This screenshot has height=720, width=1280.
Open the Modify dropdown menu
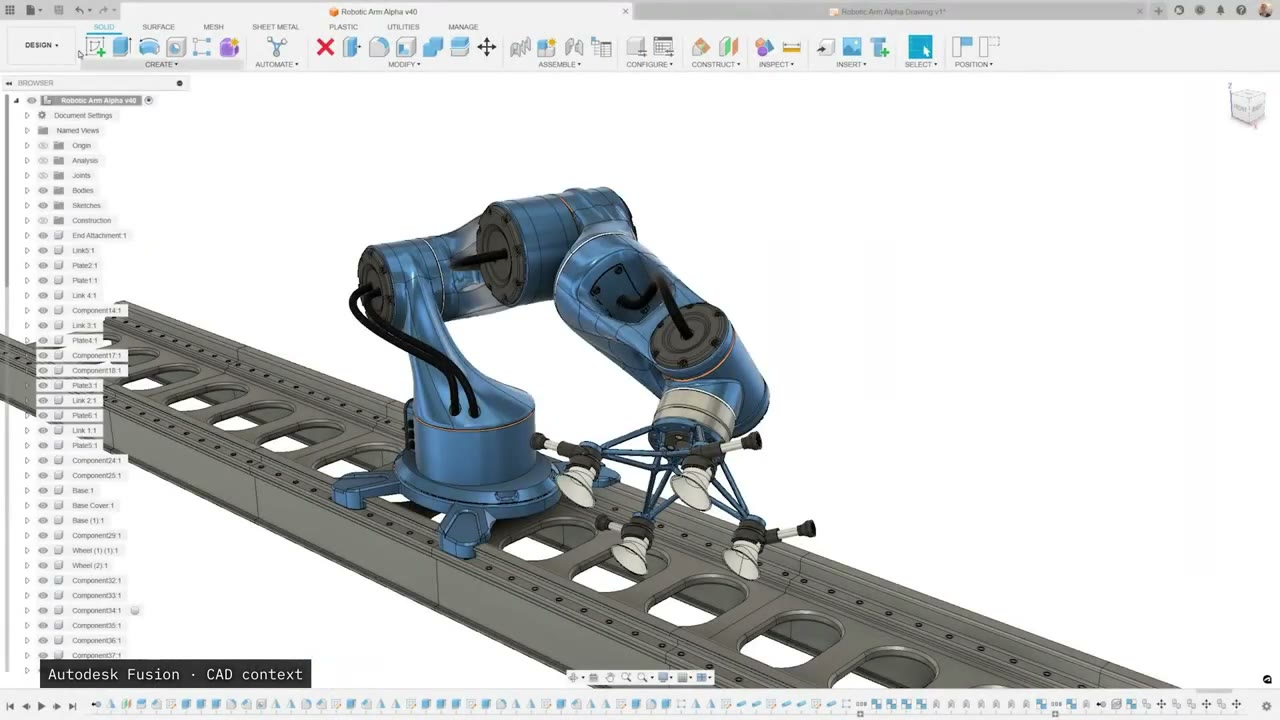[404, 64]
